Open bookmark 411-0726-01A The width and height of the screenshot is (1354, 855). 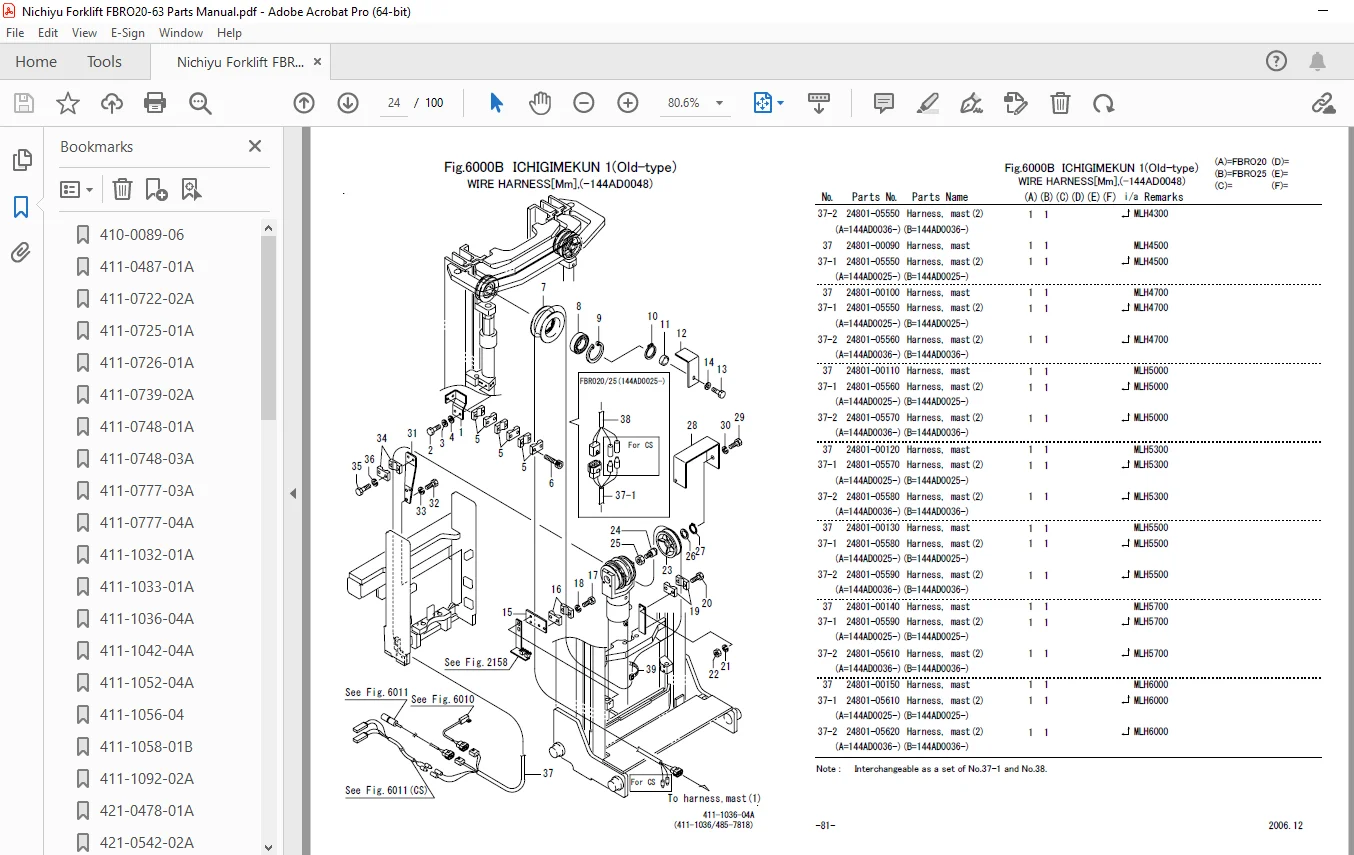(147, 363)
